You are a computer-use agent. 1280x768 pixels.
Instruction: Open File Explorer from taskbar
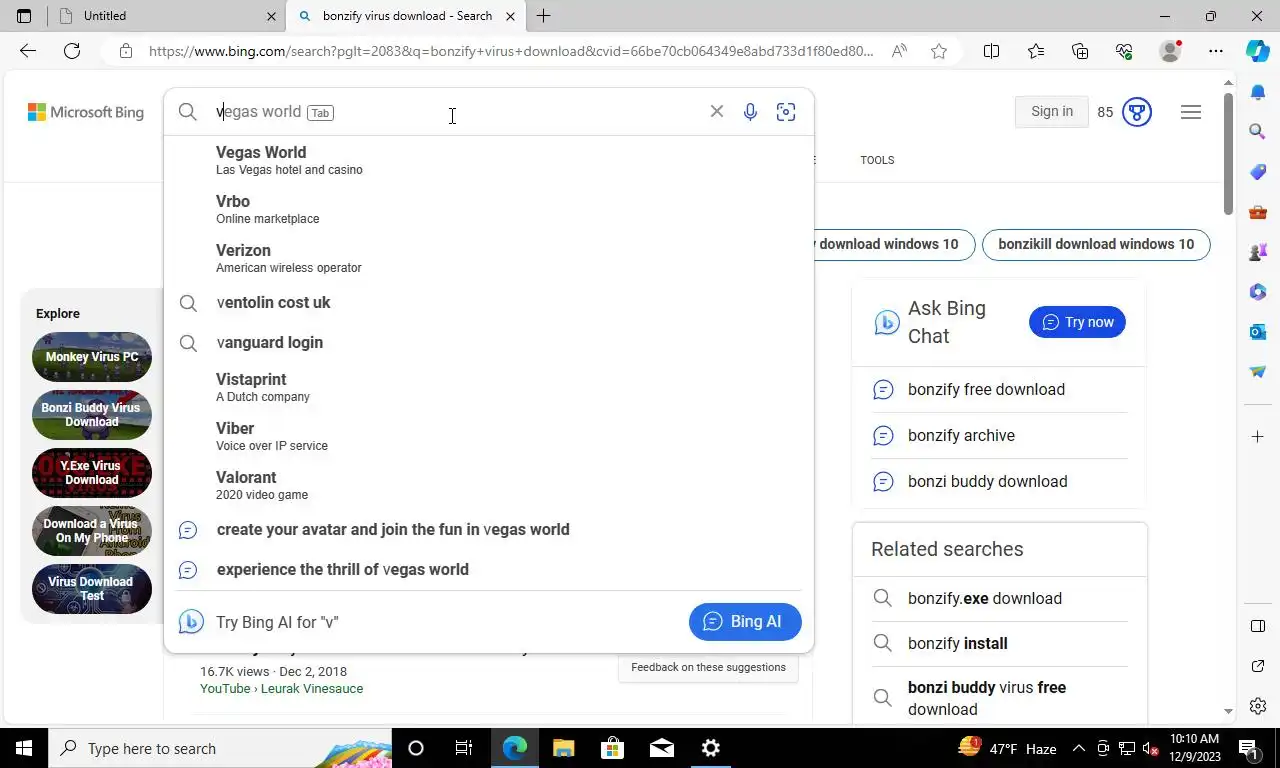coord(564,748)
